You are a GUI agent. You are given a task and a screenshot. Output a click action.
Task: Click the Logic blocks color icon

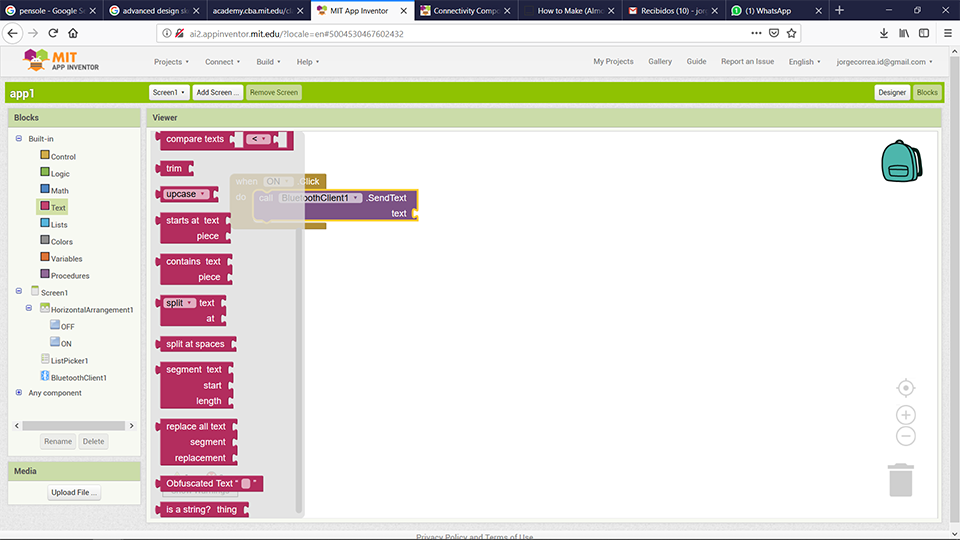point(45,173)
